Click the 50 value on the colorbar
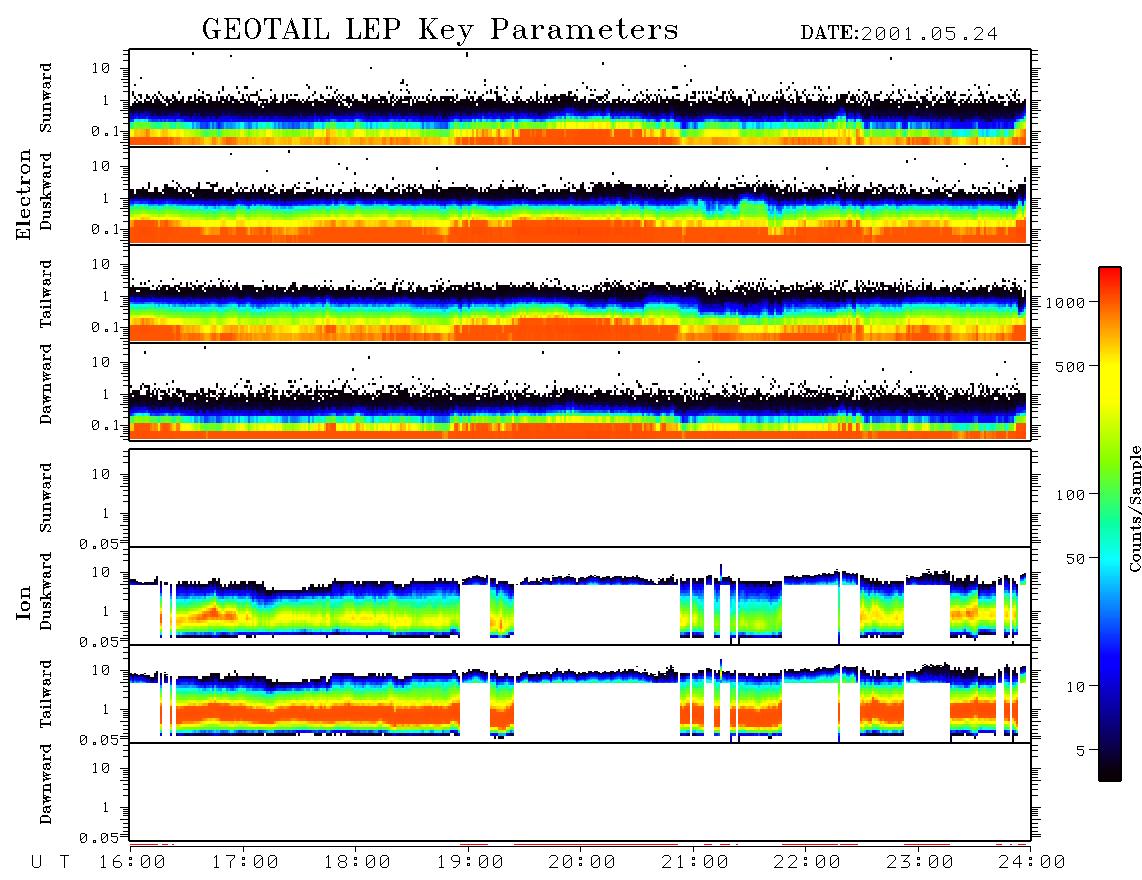1142x880 pixels. [1075, 559]
